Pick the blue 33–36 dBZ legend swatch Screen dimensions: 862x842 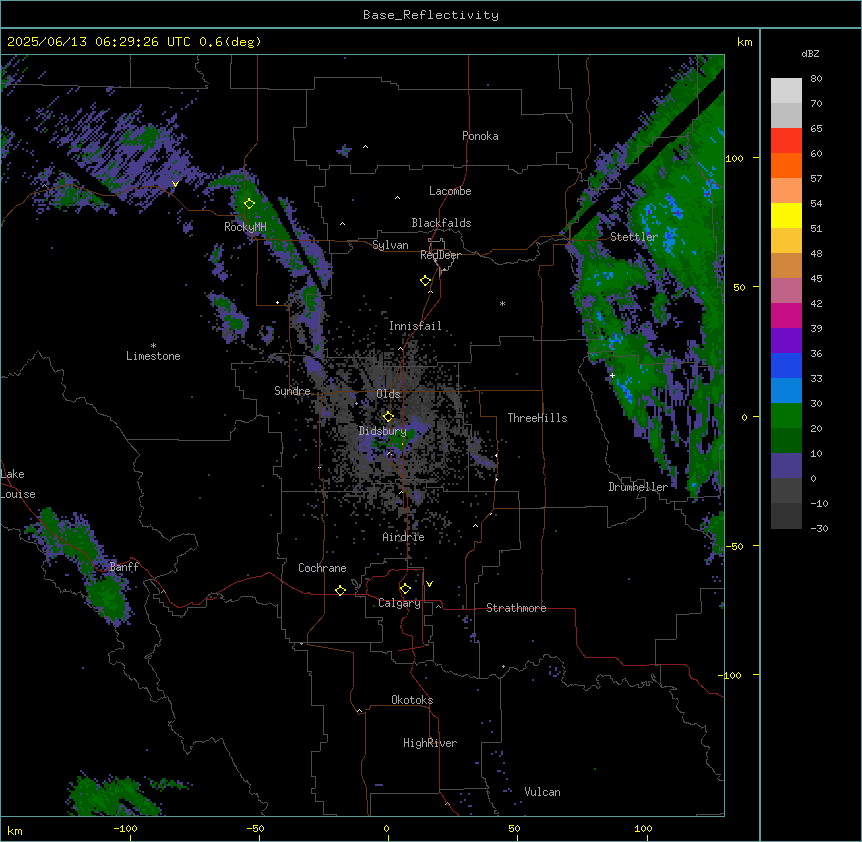[786, 365]
